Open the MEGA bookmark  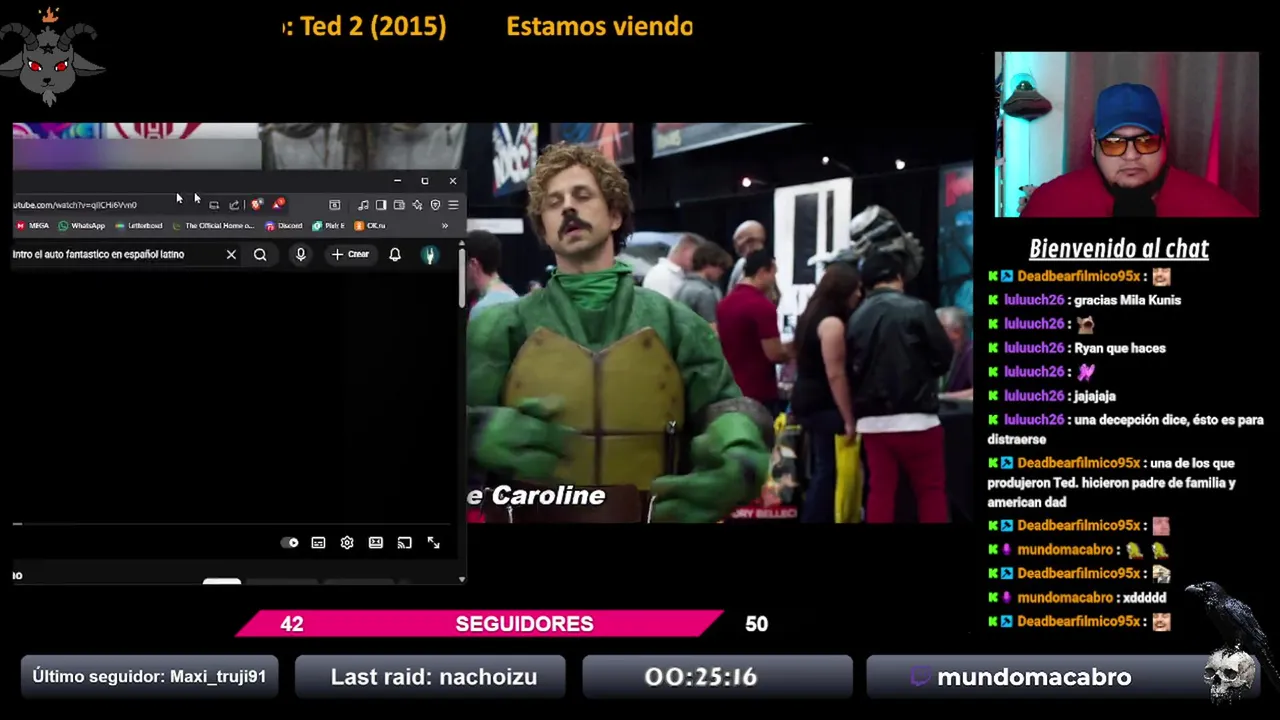(32, 226)
